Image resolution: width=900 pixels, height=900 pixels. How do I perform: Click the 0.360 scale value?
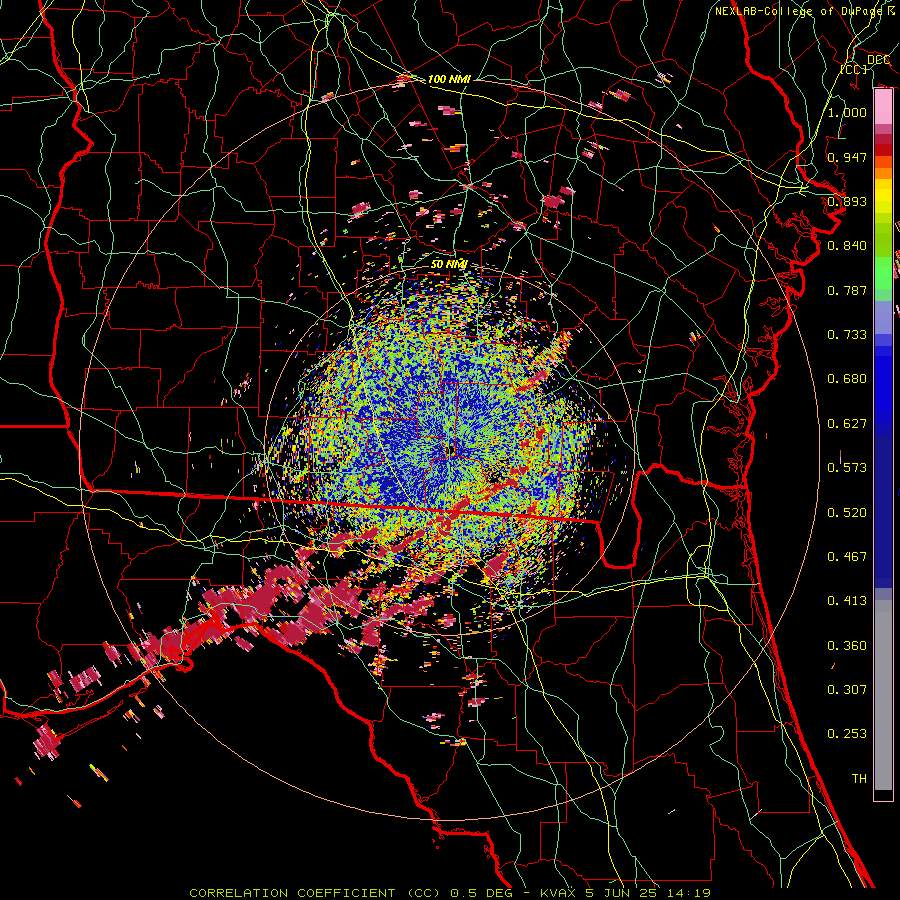tap(847, 646)
